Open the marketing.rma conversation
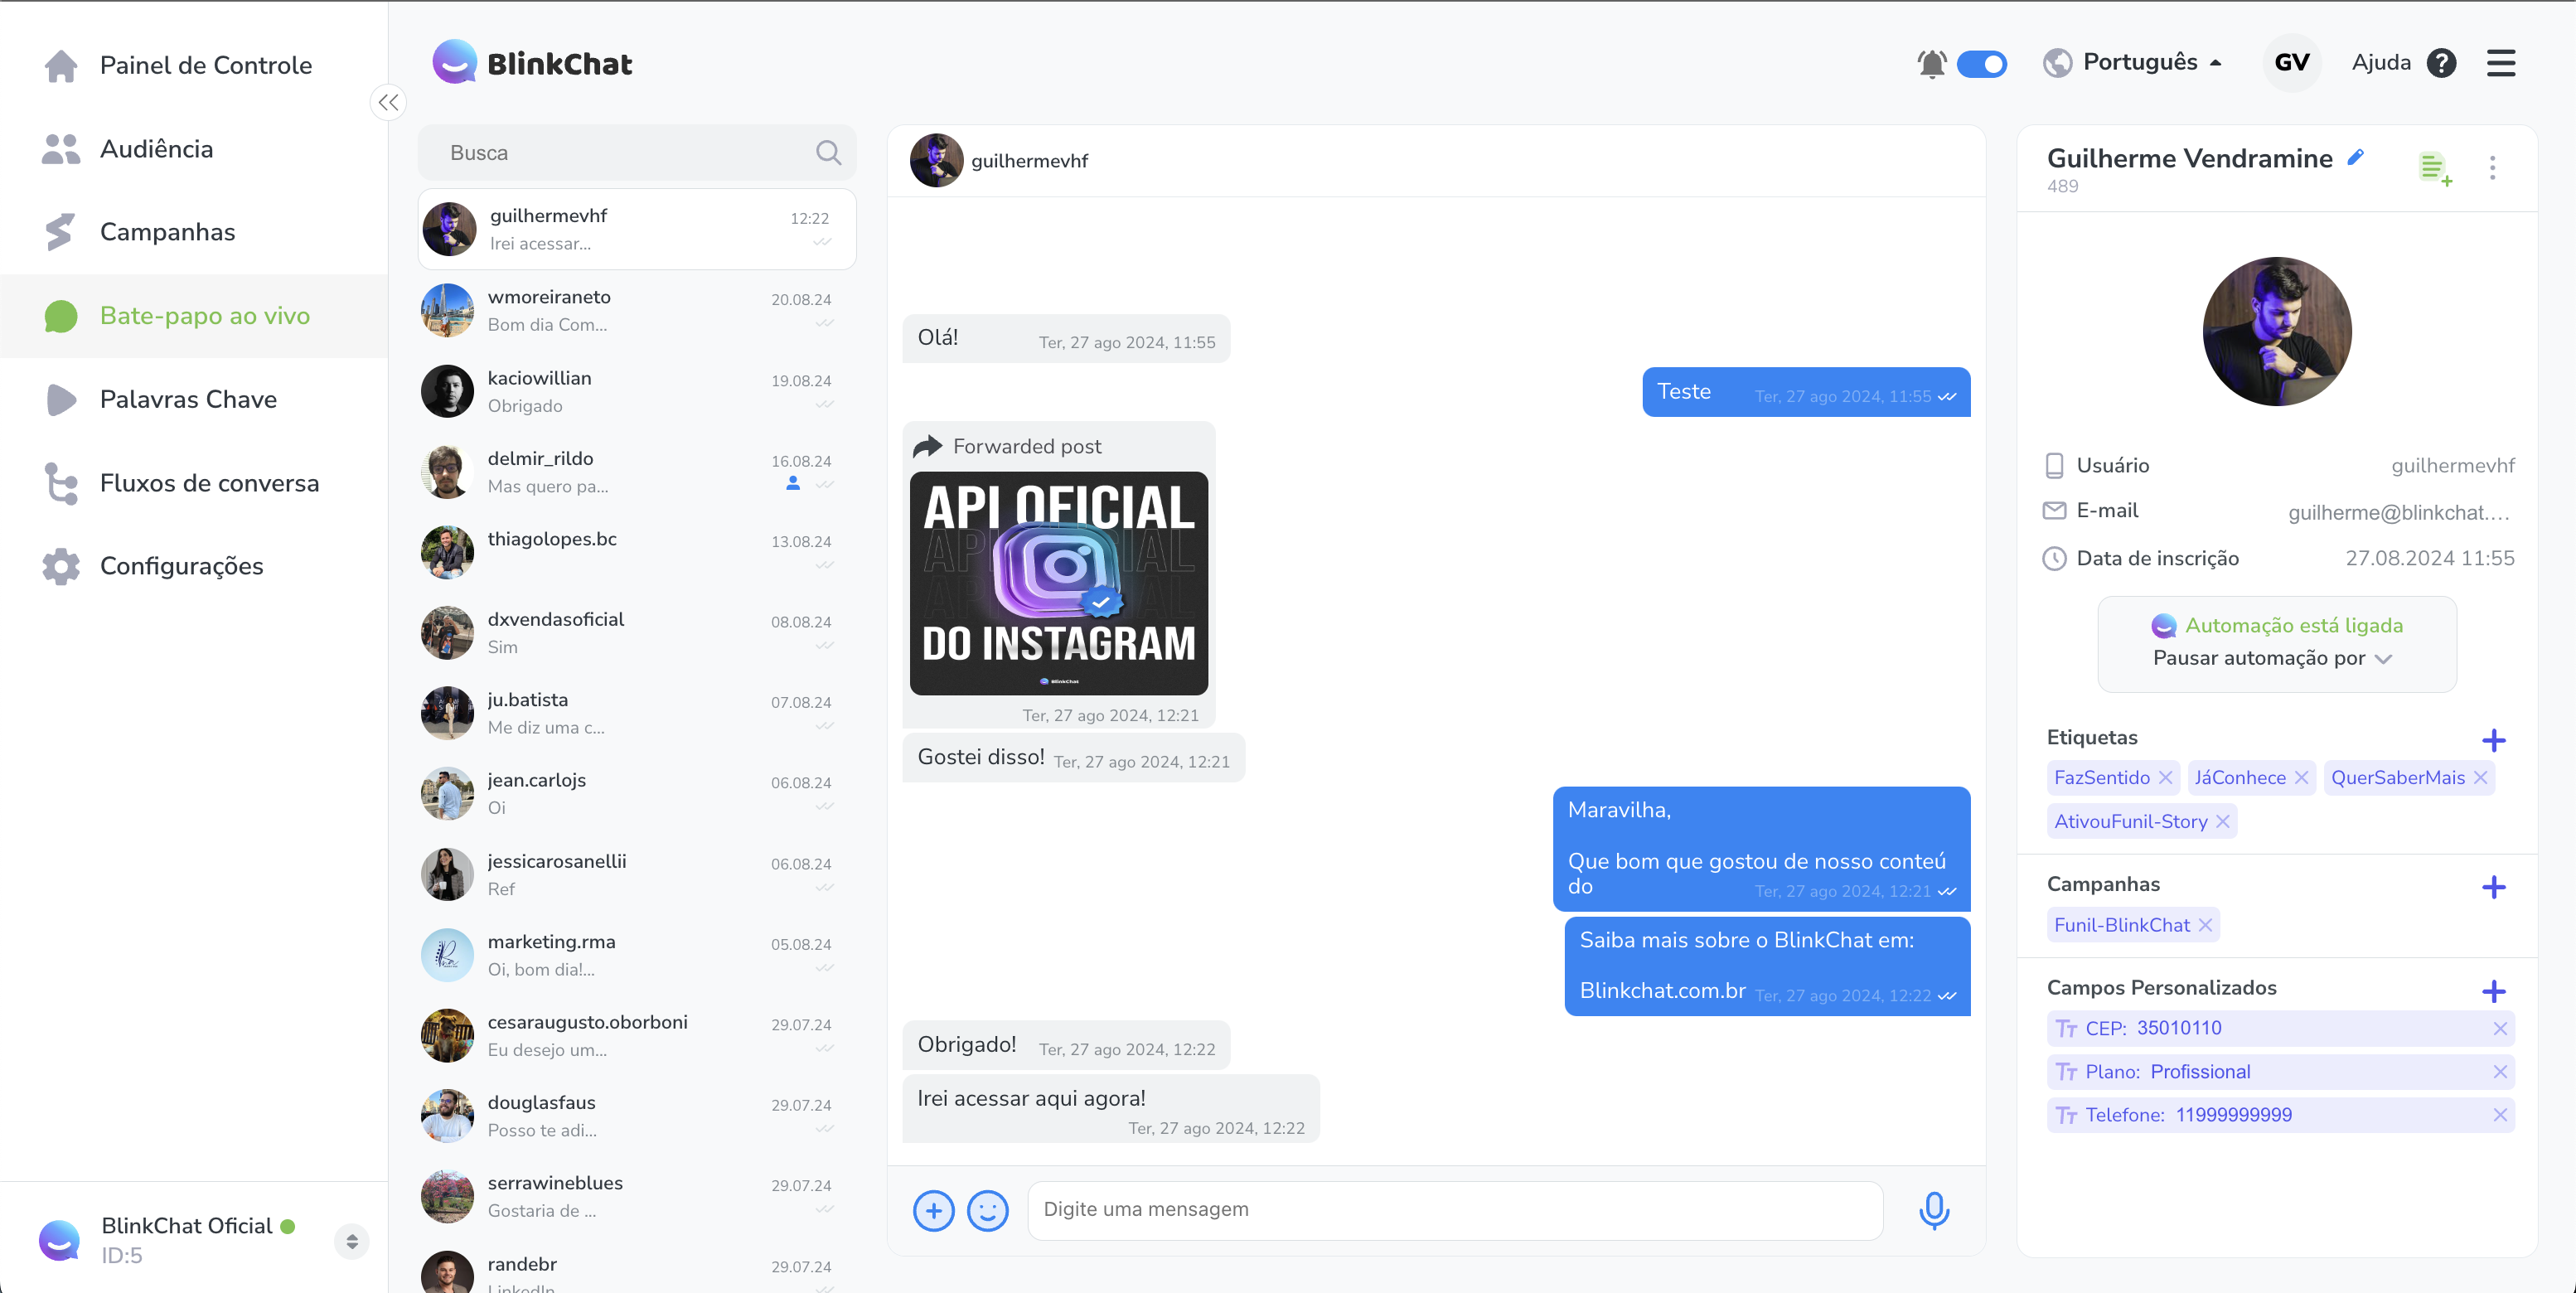 [x=636, y=954]
